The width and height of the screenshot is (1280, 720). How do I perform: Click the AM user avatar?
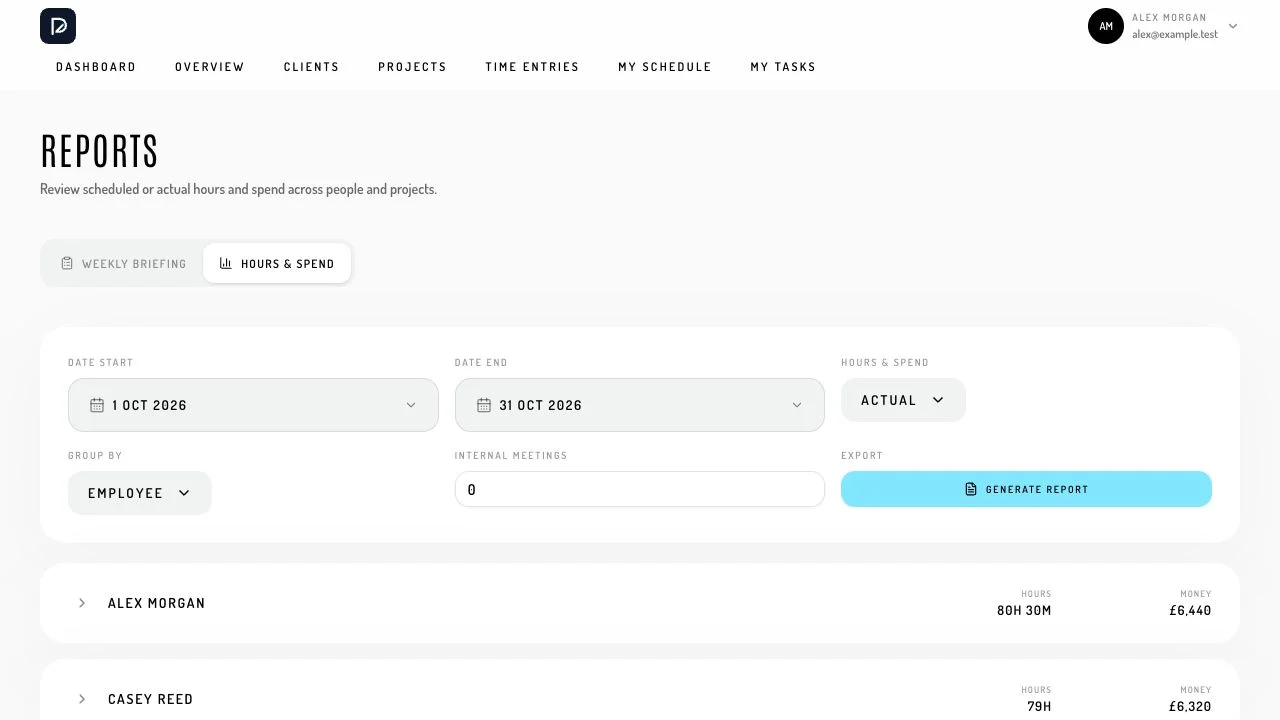pos(1106,26)
